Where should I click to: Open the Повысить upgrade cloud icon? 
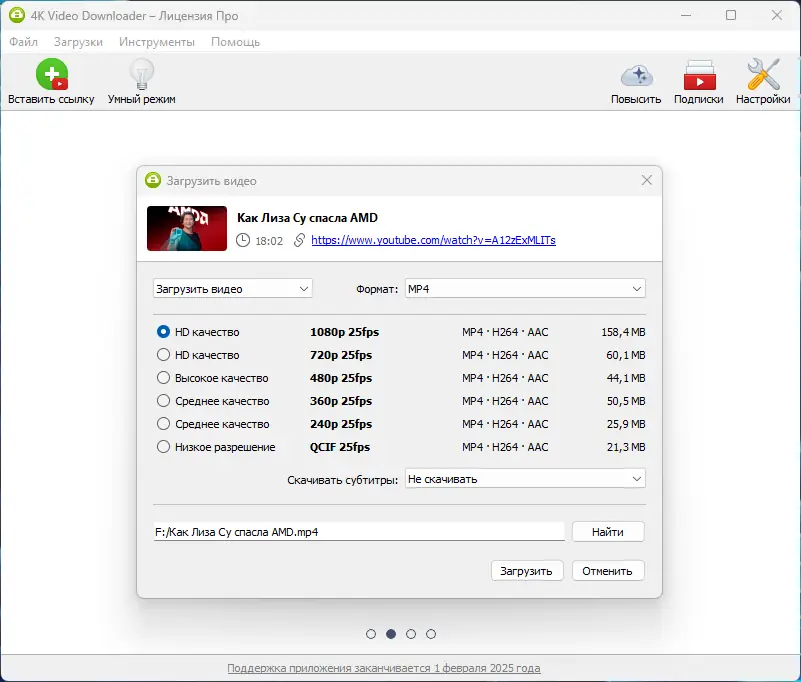pos(637,76)
